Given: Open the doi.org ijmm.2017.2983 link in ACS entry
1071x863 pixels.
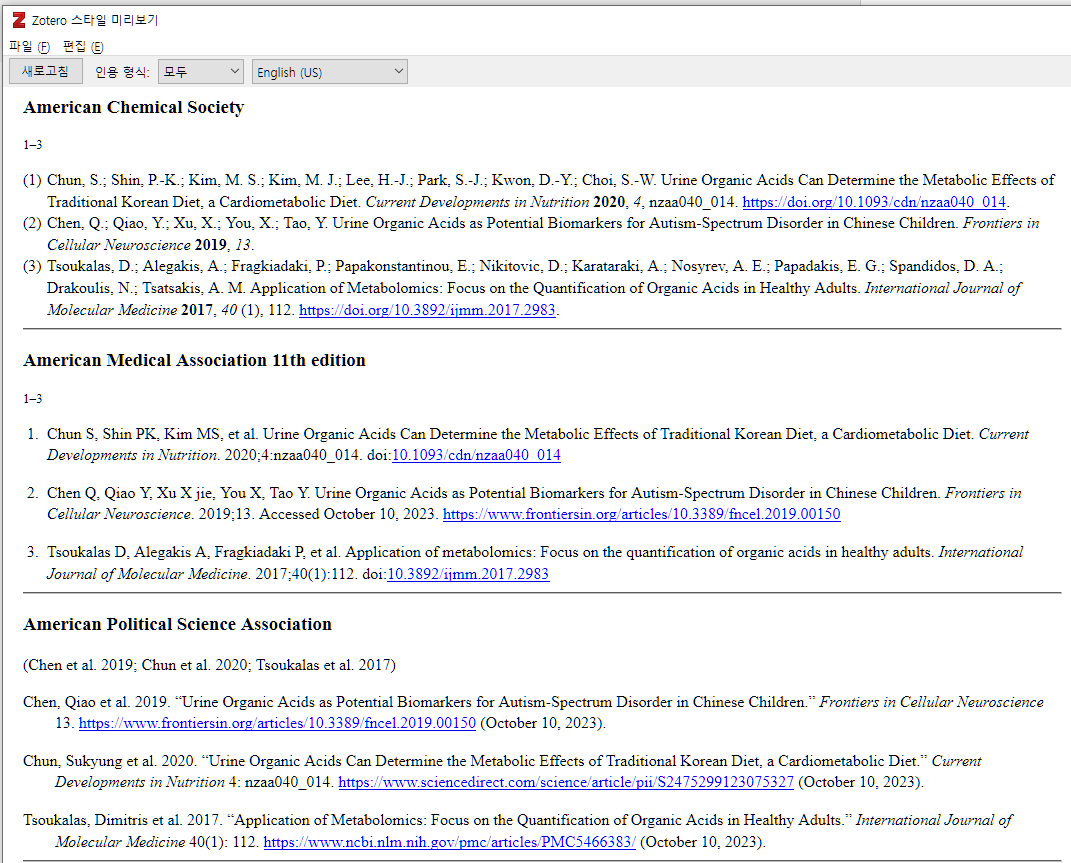Looking at the screenshot, I should tap(427, 310).
